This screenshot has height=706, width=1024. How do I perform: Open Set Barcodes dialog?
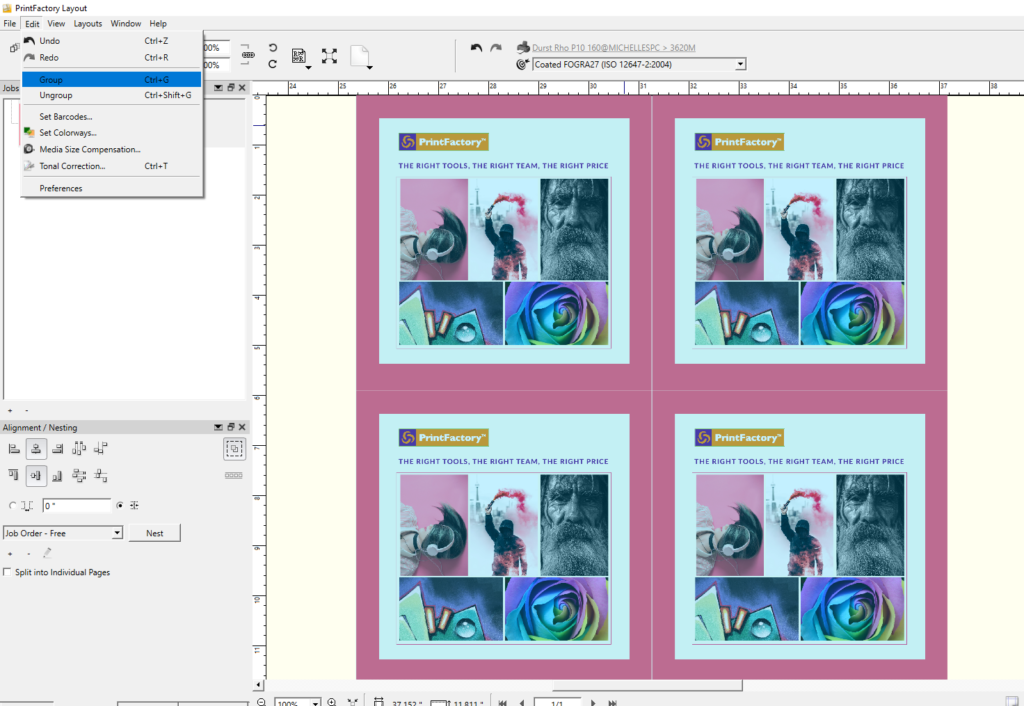tap(112, 117)
